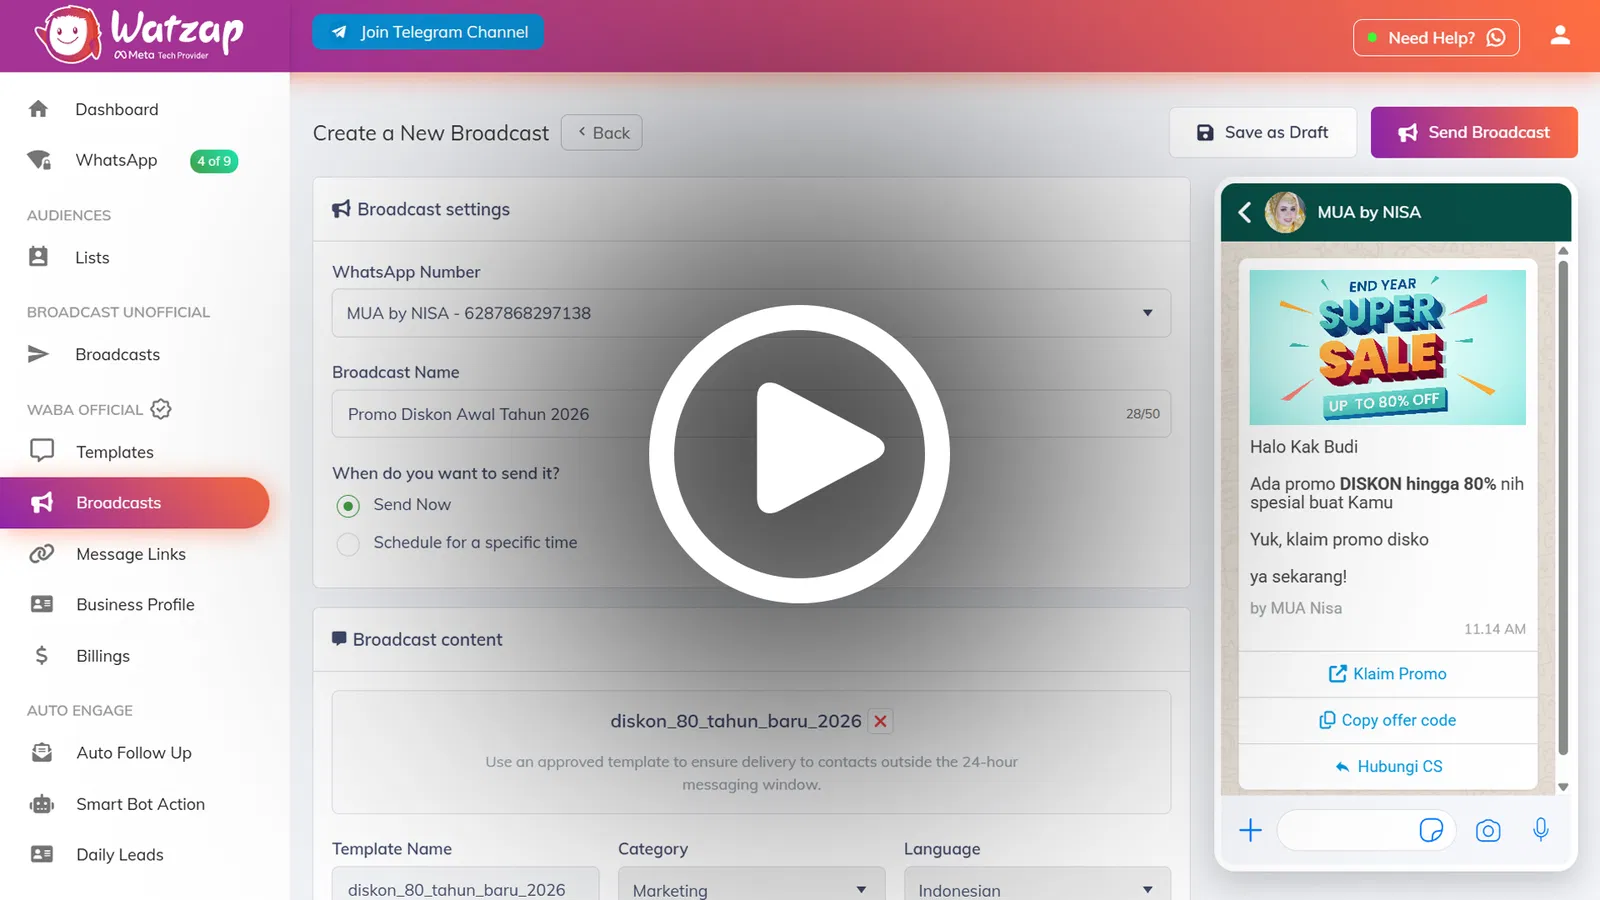Open unofficial Broadcasts with paper-plane icon
Image resolution: width=1600 pixels, height=900 pixels.
pyautogui.click(x=38, y=354)
